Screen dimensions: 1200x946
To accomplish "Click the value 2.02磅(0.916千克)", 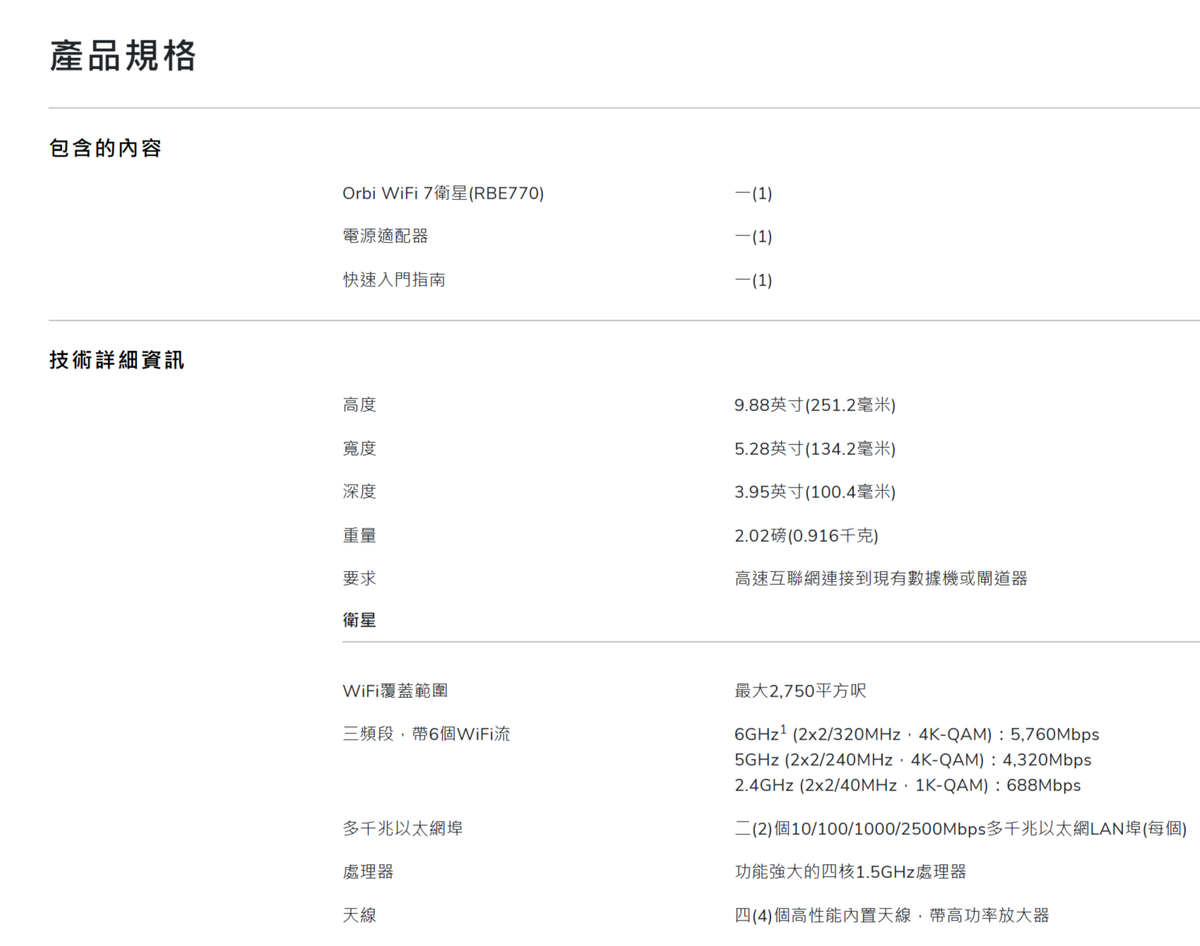I will (x=806, y=536).
